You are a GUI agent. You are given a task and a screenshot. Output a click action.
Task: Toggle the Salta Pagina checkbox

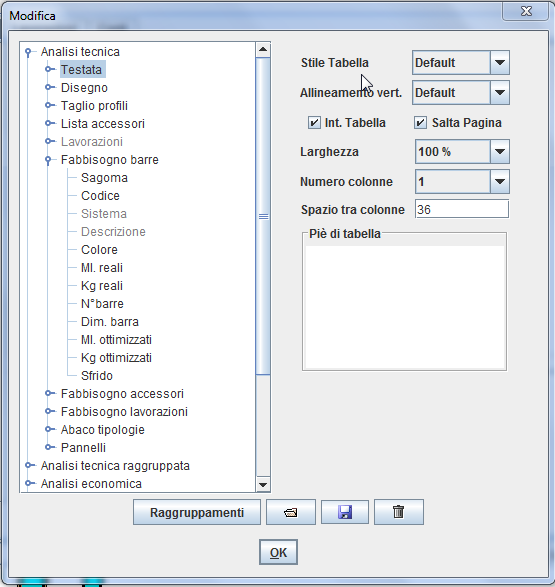click(420, 122)
